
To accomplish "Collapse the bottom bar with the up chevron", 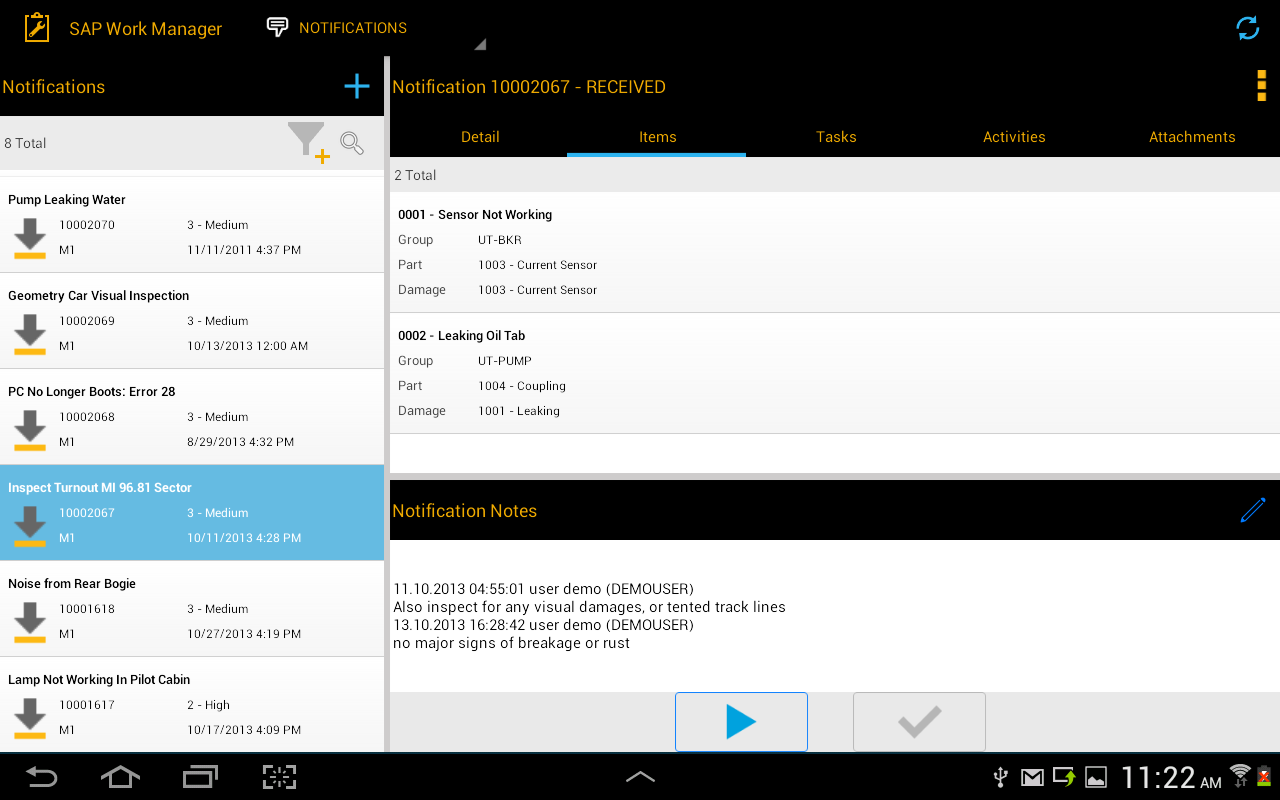I will coord(640,777).
